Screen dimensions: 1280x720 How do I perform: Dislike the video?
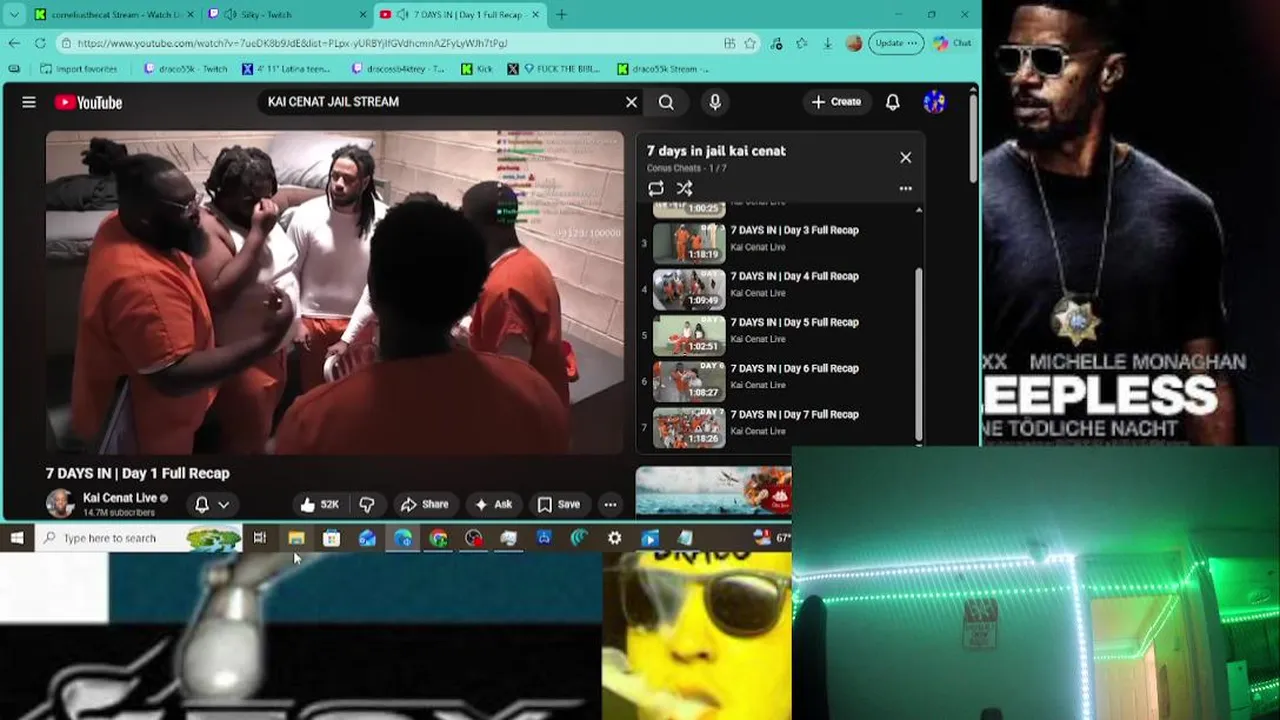click(x=367, y=505)
